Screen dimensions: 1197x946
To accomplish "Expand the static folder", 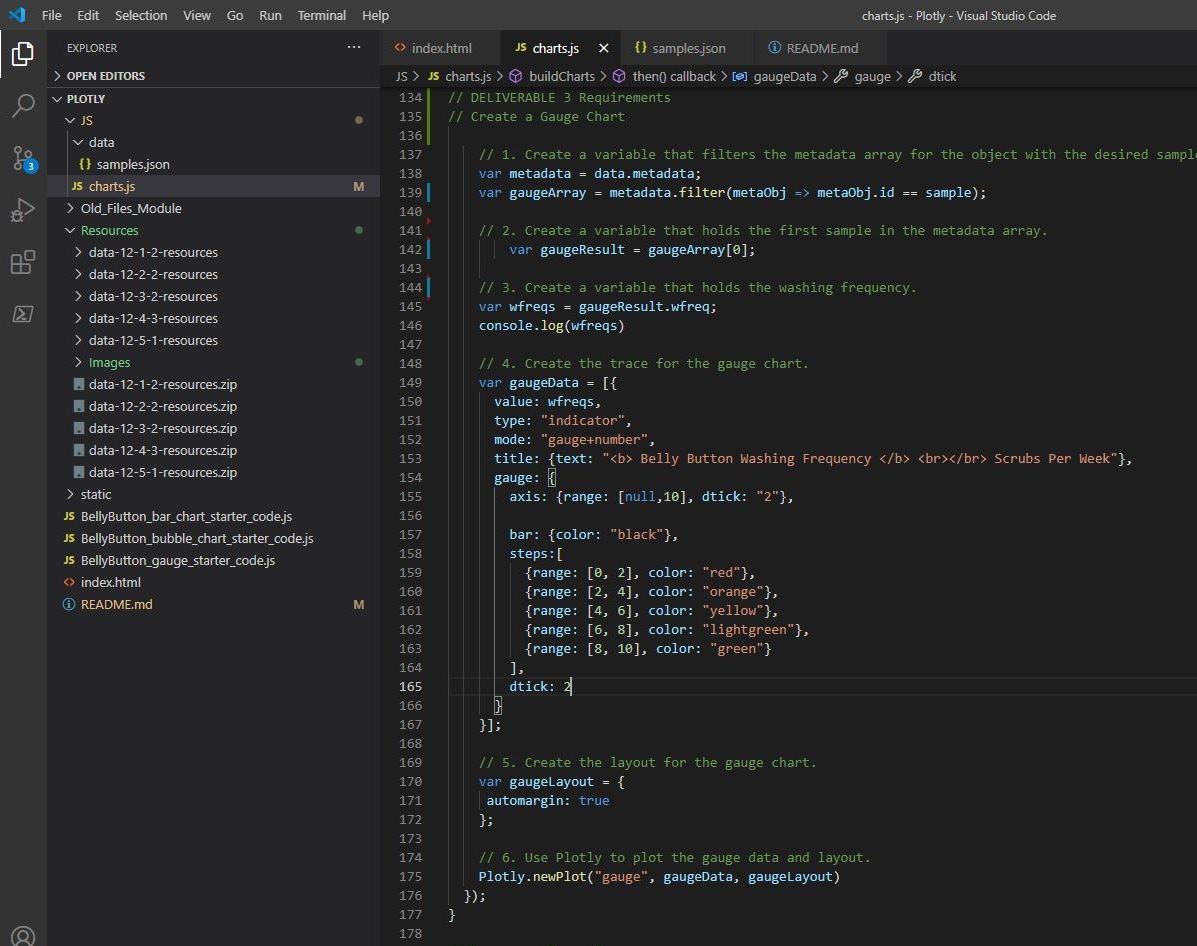I will point(96,494).
